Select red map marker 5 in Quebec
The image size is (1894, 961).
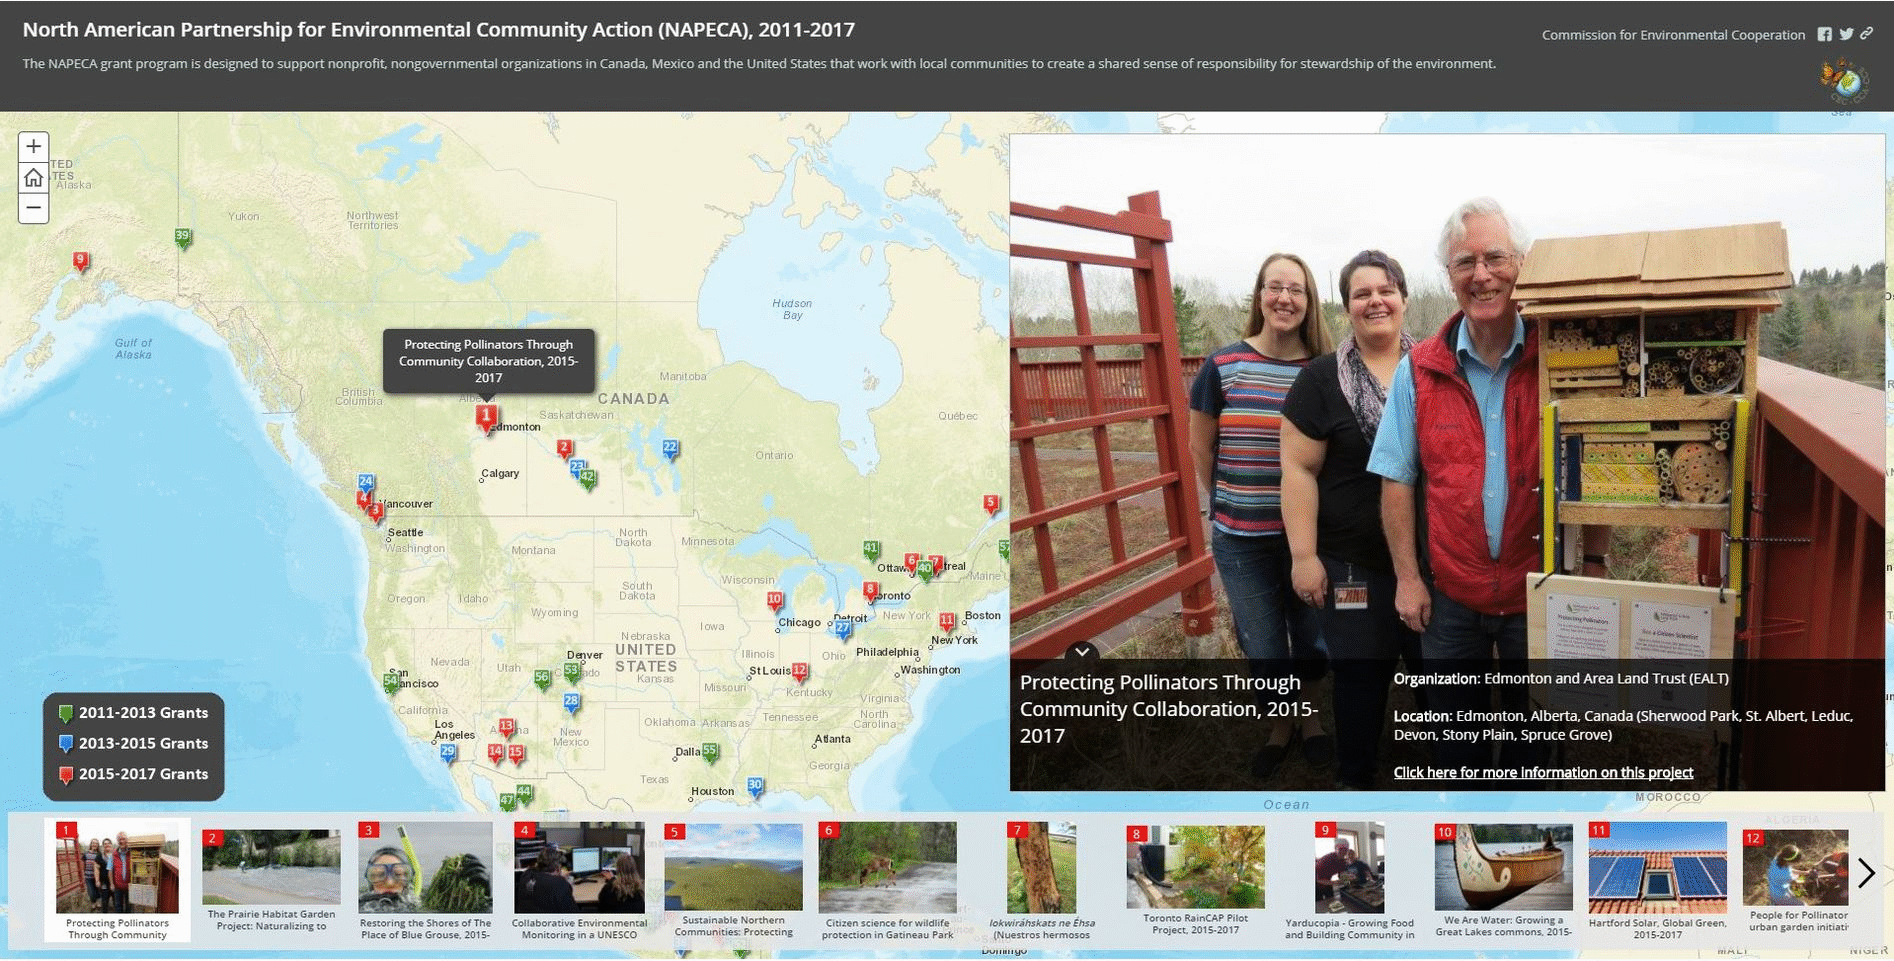[990, 504]
